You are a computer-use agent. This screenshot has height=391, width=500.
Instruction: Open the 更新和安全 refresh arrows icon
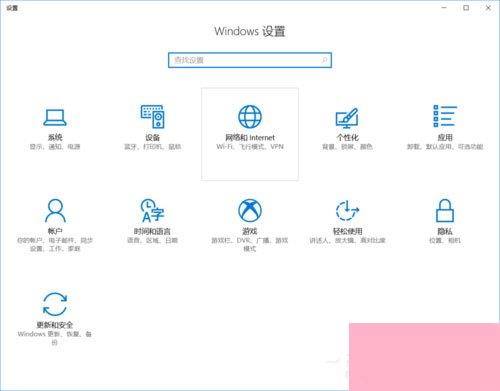55,304
